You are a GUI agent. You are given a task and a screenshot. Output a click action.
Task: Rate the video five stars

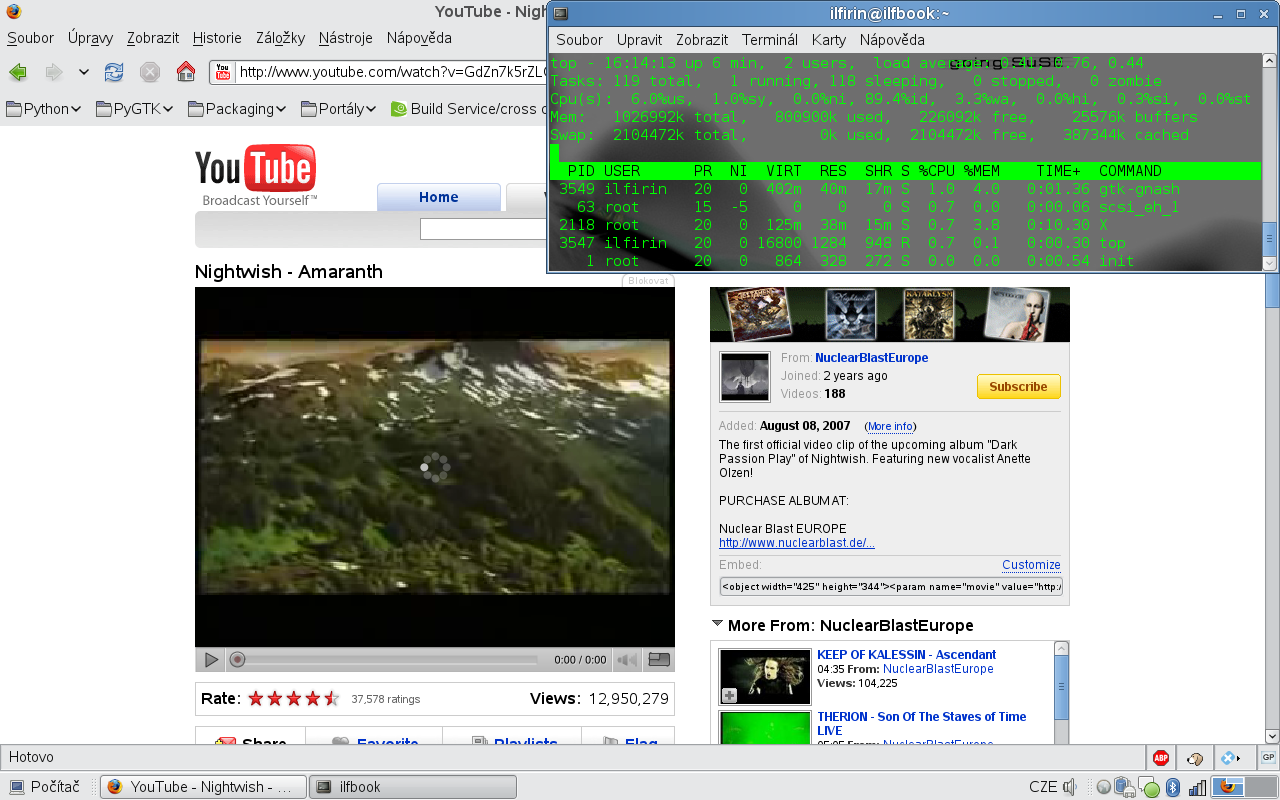click(332, 699)
